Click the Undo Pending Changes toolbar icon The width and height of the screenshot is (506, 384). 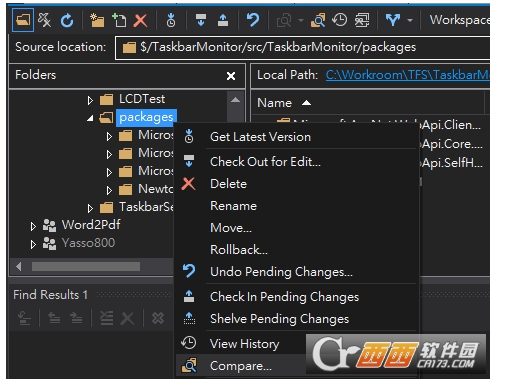tap(253, 21)
